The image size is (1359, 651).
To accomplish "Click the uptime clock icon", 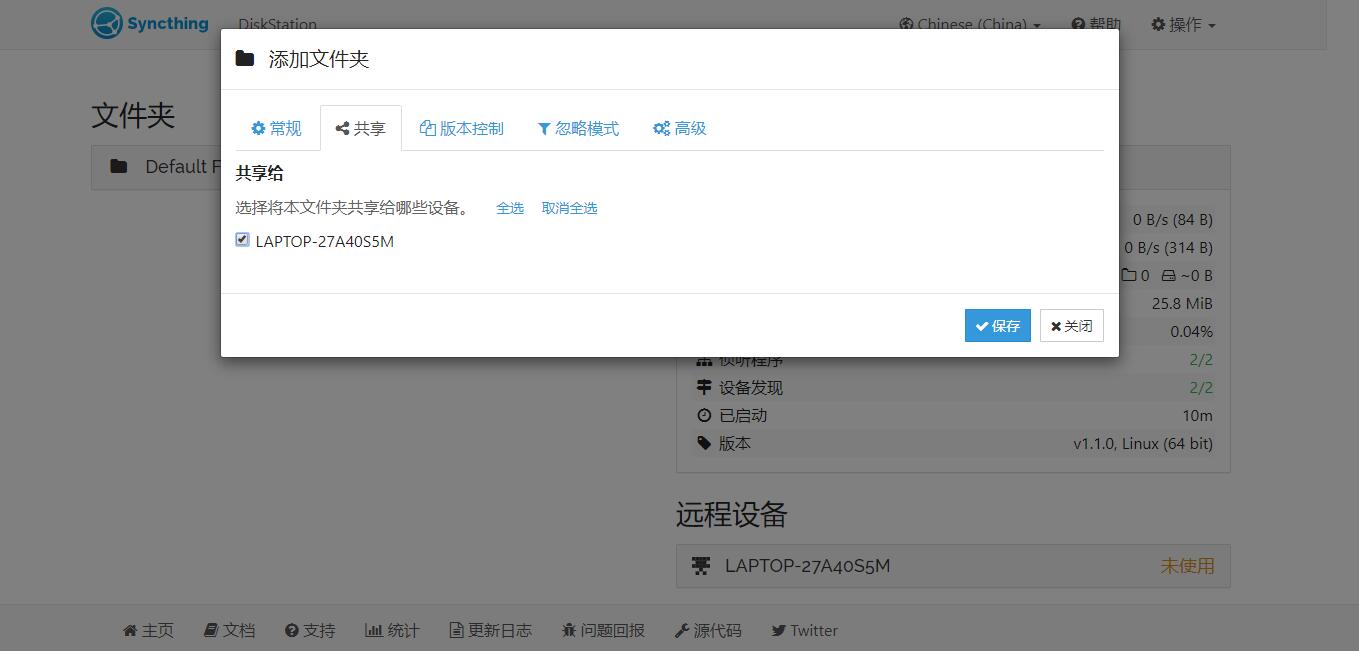I will tap(704, 415).
